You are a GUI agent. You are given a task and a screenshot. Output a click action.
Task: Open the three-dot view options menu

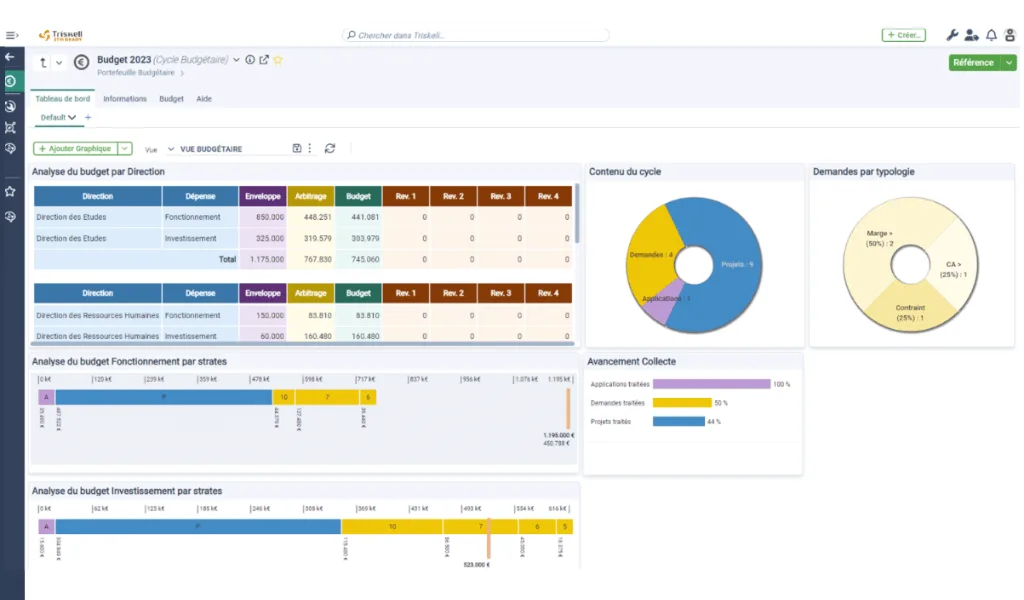(310, 148)
